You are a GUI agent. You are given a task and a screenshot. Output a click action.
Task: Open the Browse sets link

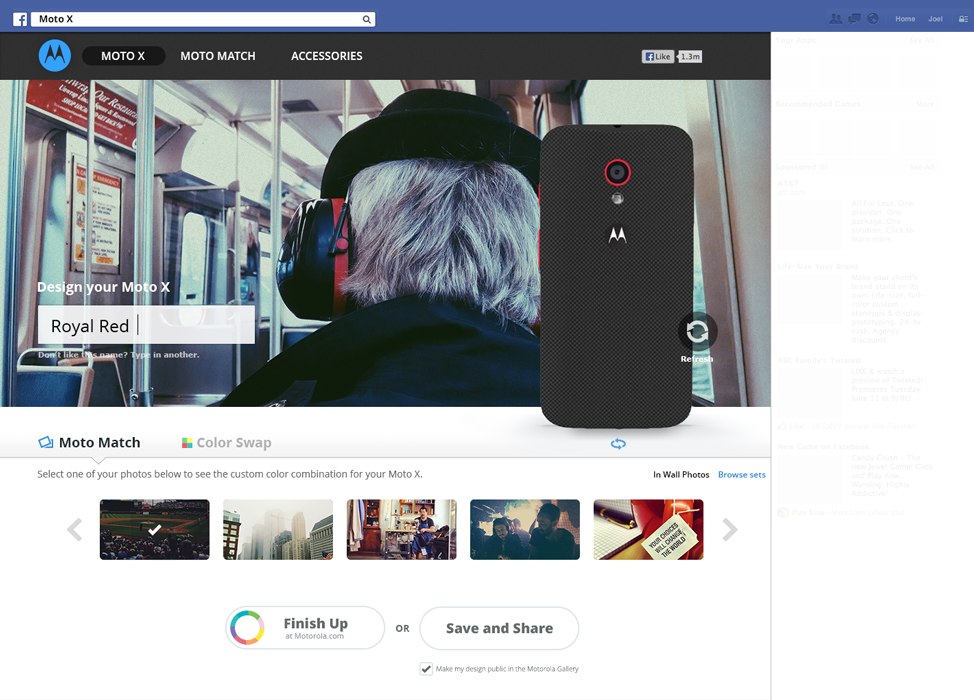pyautogui.click(x=742, y=475)
